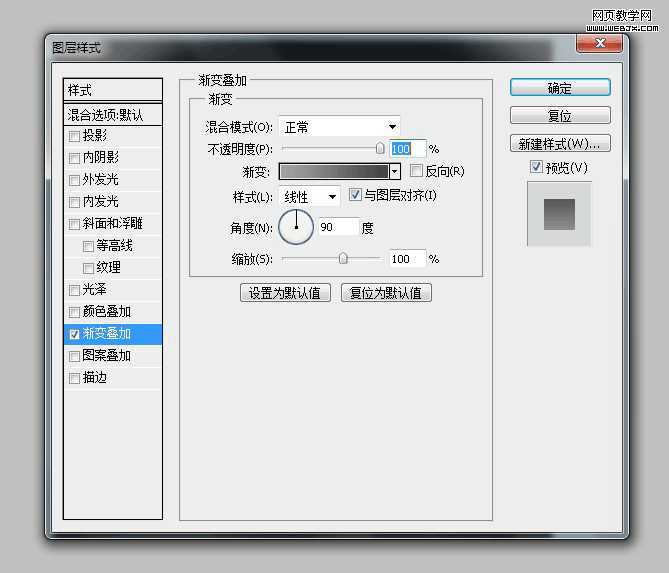669x573 pixels.
Task: Enable the 图案叠加 checkbox
Action: point(74,356)
